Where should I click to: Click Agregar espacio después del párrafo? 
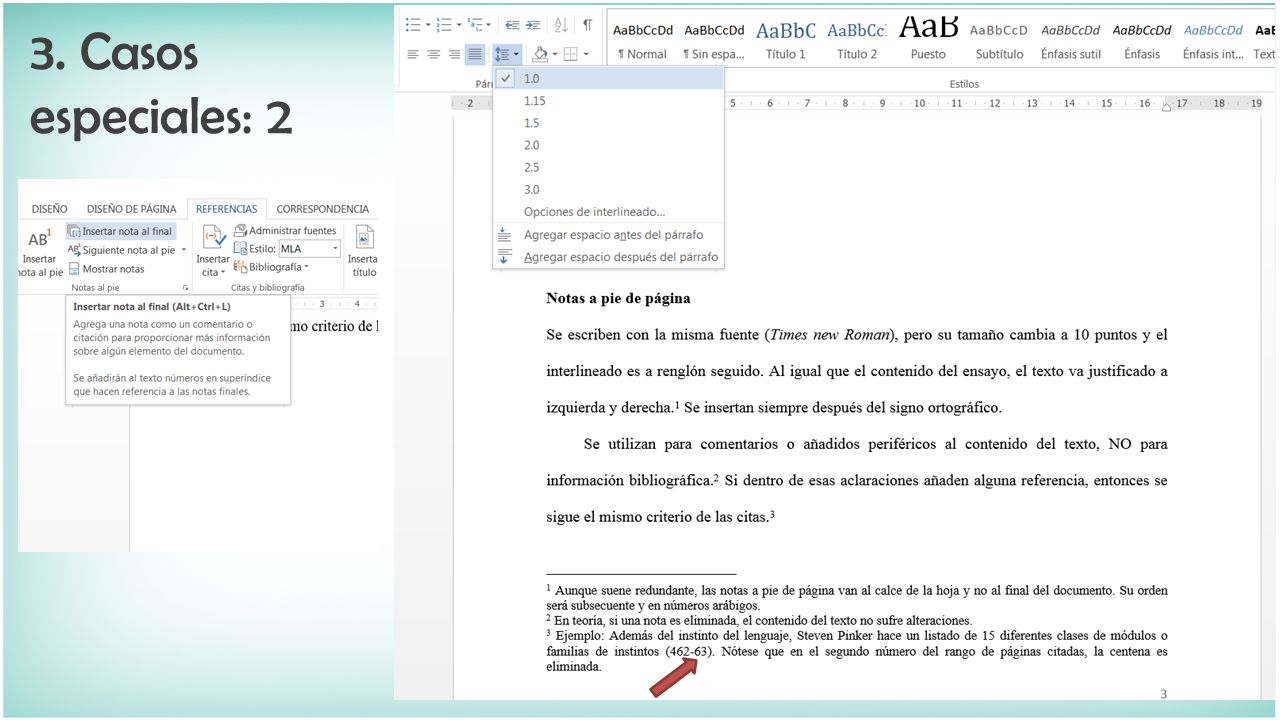(x=607, y=257)
